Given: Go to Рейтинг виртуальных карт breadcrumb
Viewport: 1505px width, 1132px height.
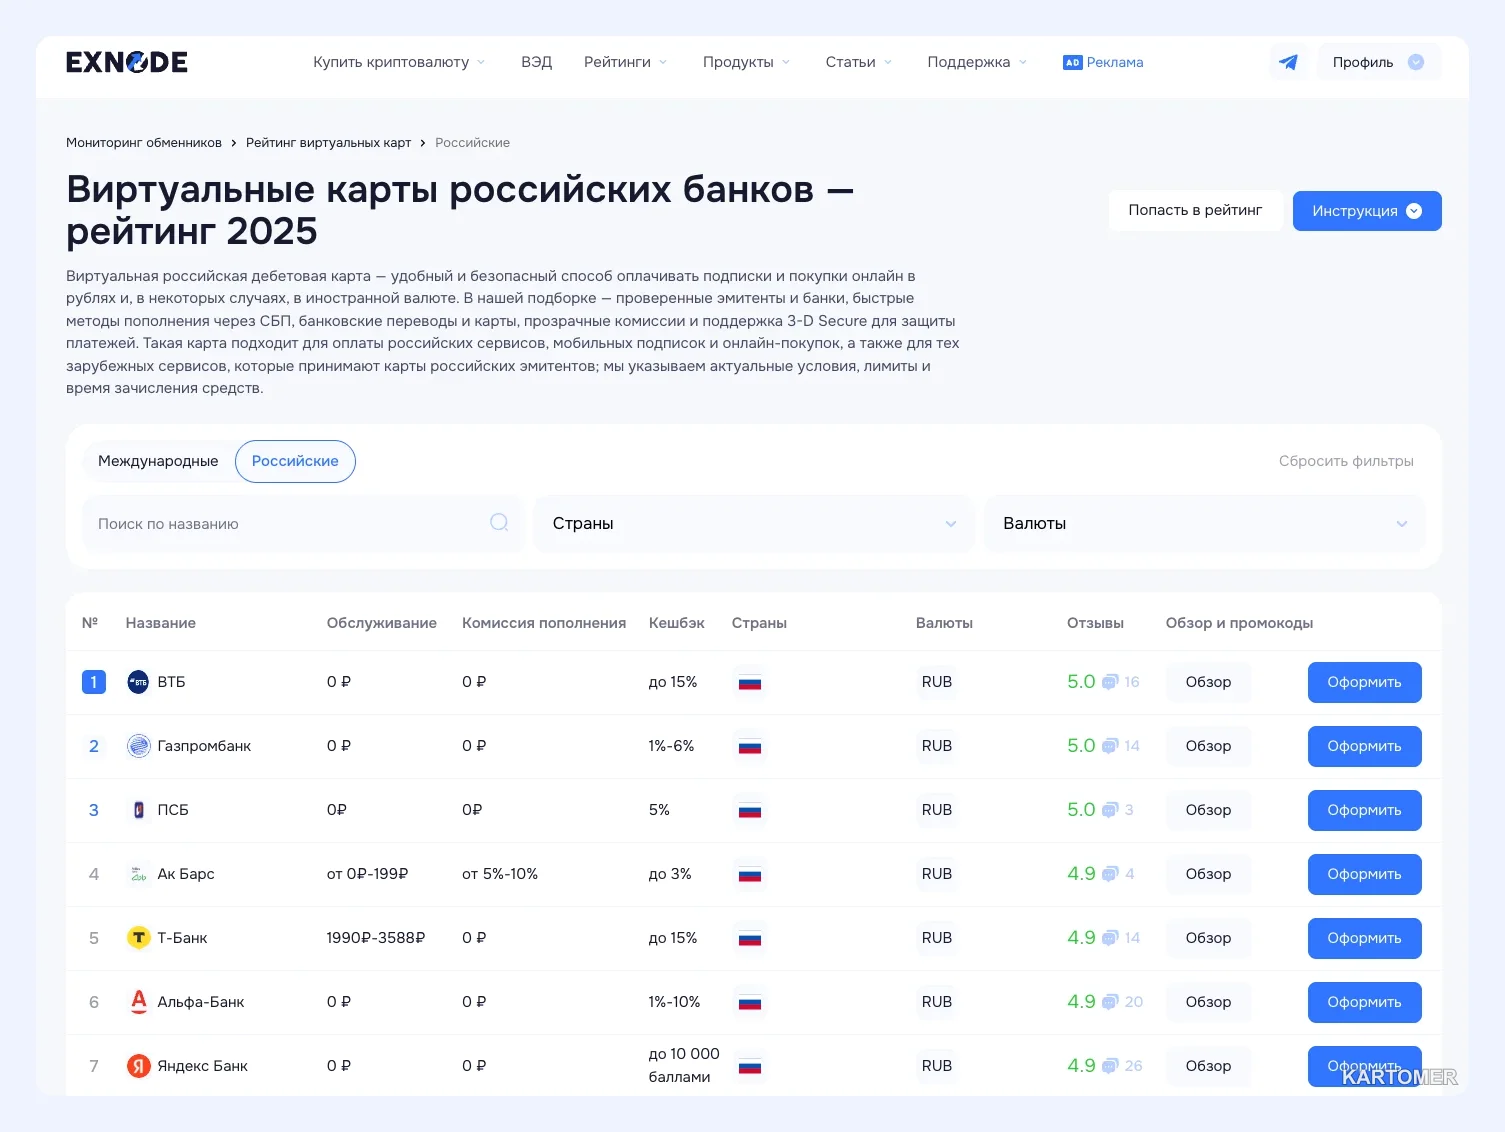Looking at the screenshot, I should [x=328, y=143].
